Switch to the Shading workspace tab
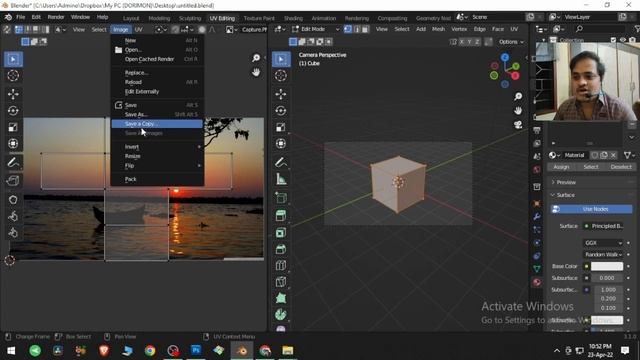 [x=293, y=18]
